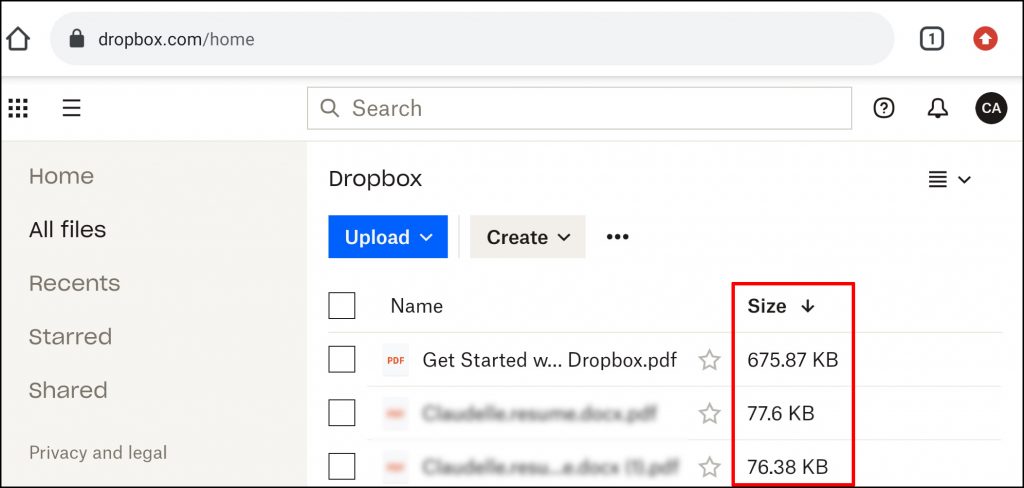Tick checkbox for Get Started Dropbox.pdf
Image resolution: width=1024 pixels, height=488 pixels.
click(x=342, y=359)
